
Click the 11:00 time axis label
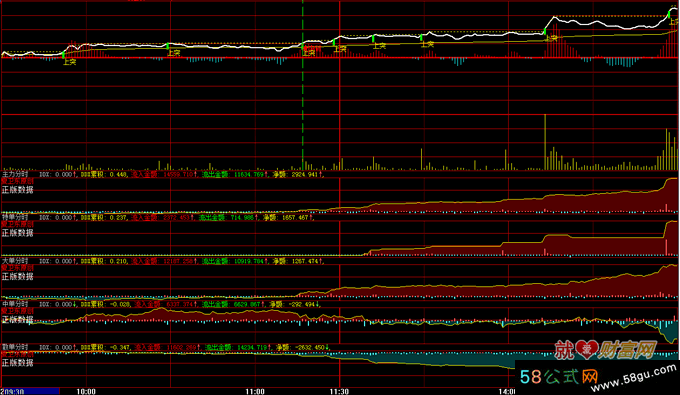(255, 392)
